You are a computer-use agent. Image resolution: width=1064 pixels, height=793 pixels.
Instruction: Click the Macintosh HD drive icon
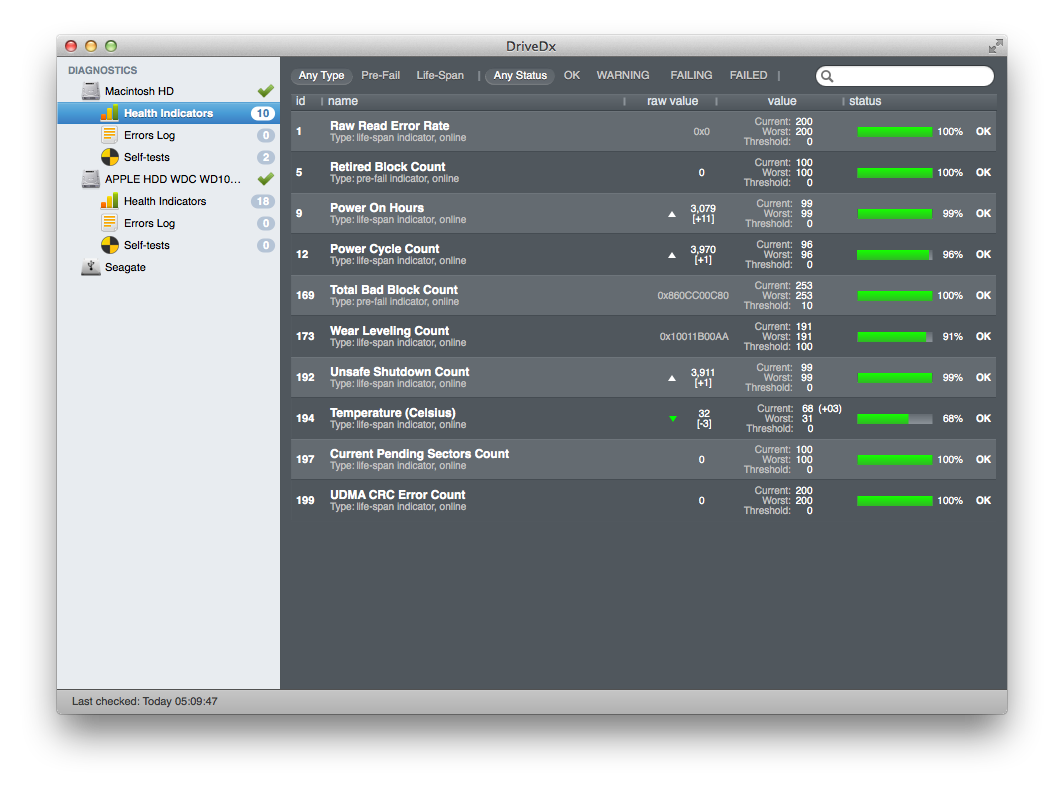[x=90, y=91]
